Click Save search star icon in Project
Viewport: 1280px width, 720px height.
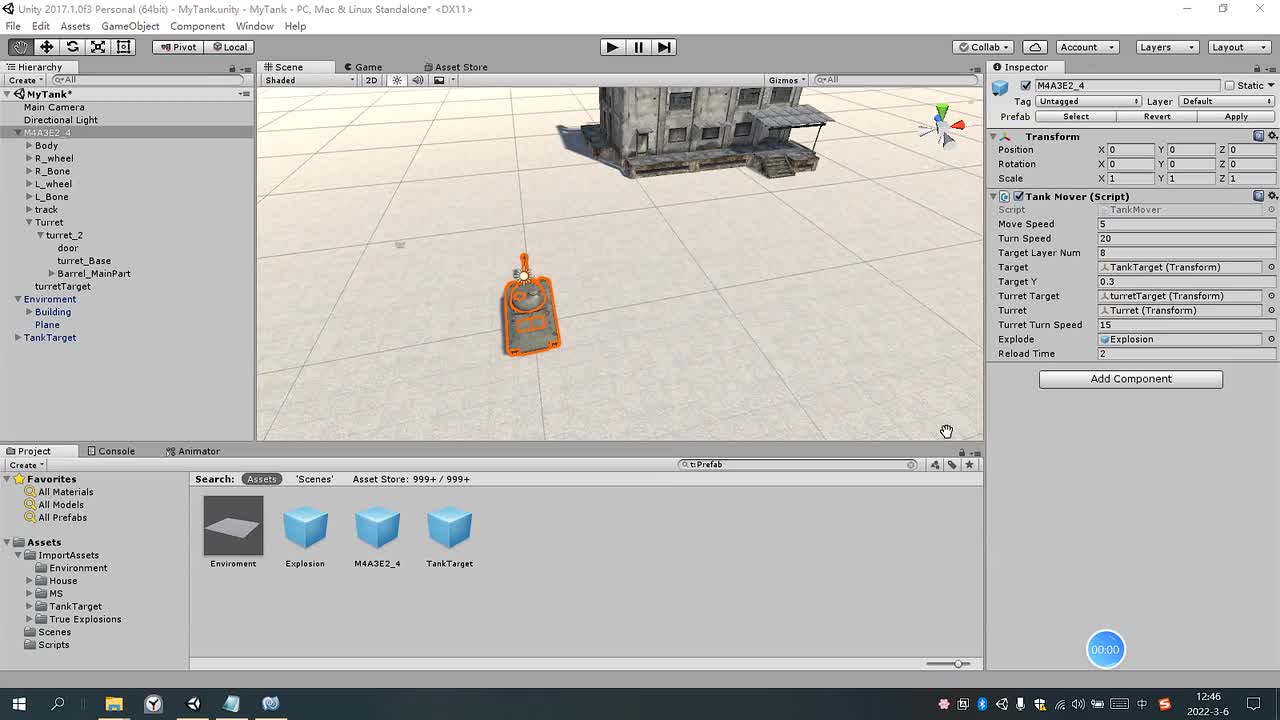click(969, 465)
